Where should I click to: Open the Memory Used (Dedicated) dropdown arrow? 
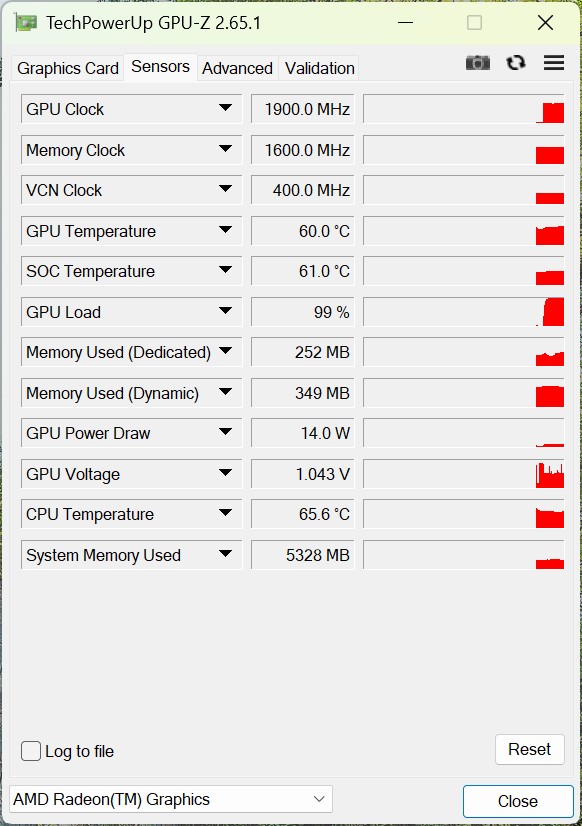tap(225, 351)
